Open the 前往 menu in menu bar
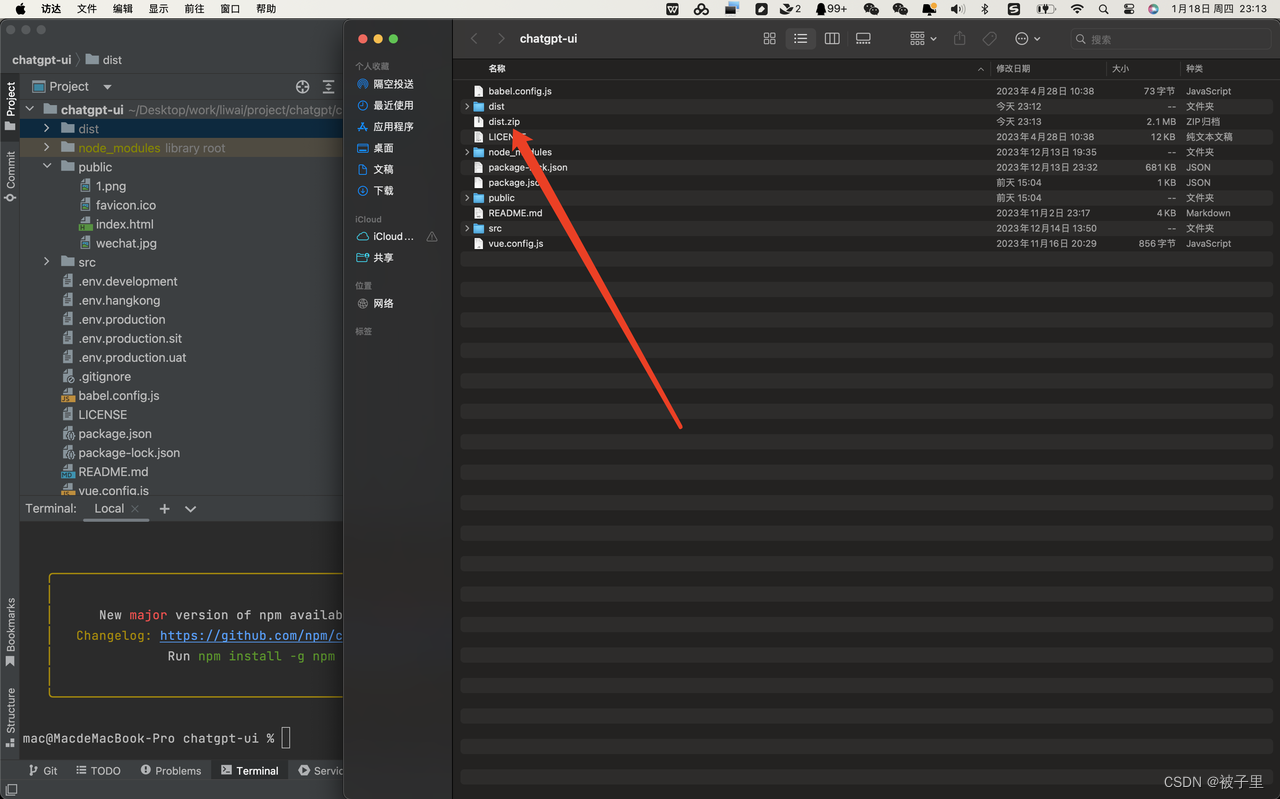This screenshot has height=799, width=1280. 194,9
